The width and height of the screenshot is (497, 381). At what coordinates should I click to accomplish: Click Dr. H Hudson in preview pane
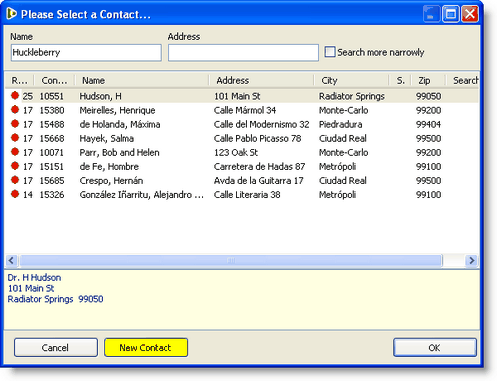(34, 278)
